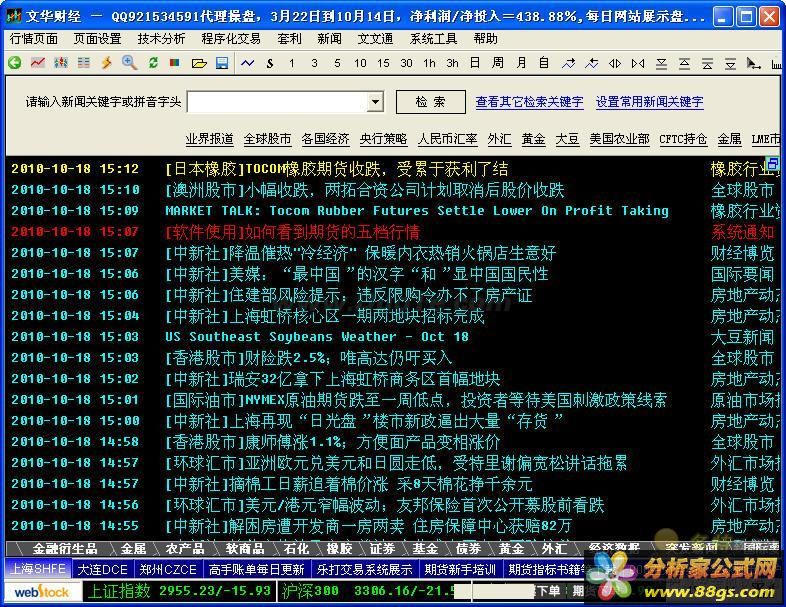
Task: Open the 外汇 news category link
Action: (499, 139)
